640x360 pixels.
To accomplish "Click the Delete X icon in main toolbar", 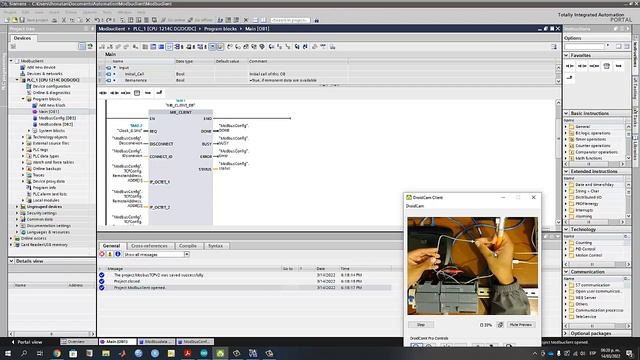I will [x=88, y=20].
